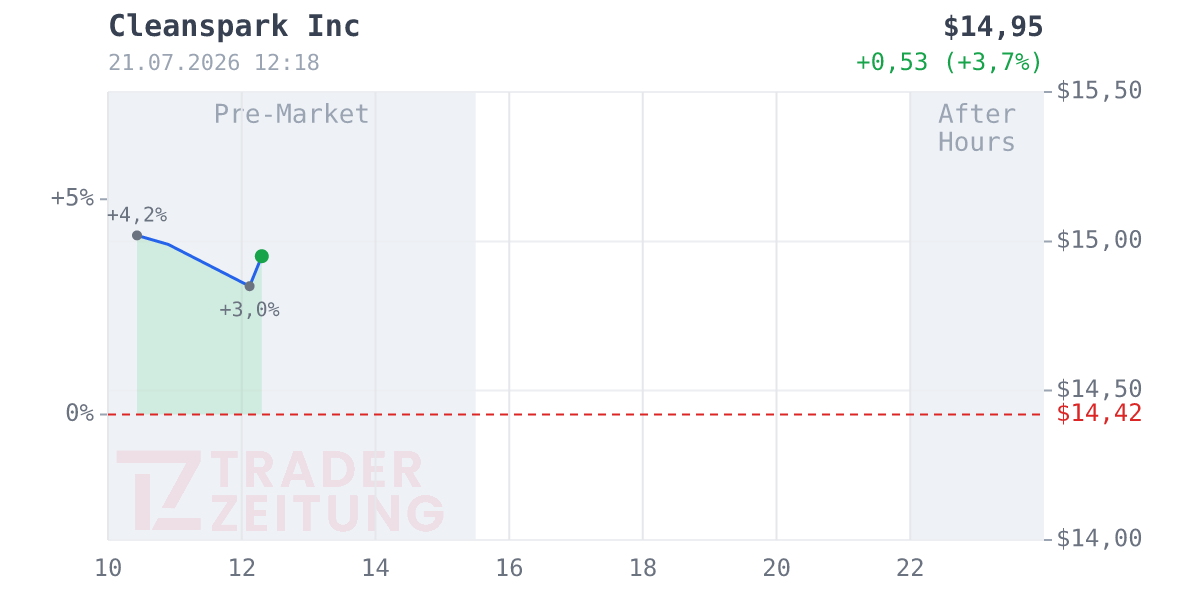This screenshot has height=600, width=1200.
Task: Click the $14,00 price axis label
Action: pyautogui.click(x=1099, y=538)
